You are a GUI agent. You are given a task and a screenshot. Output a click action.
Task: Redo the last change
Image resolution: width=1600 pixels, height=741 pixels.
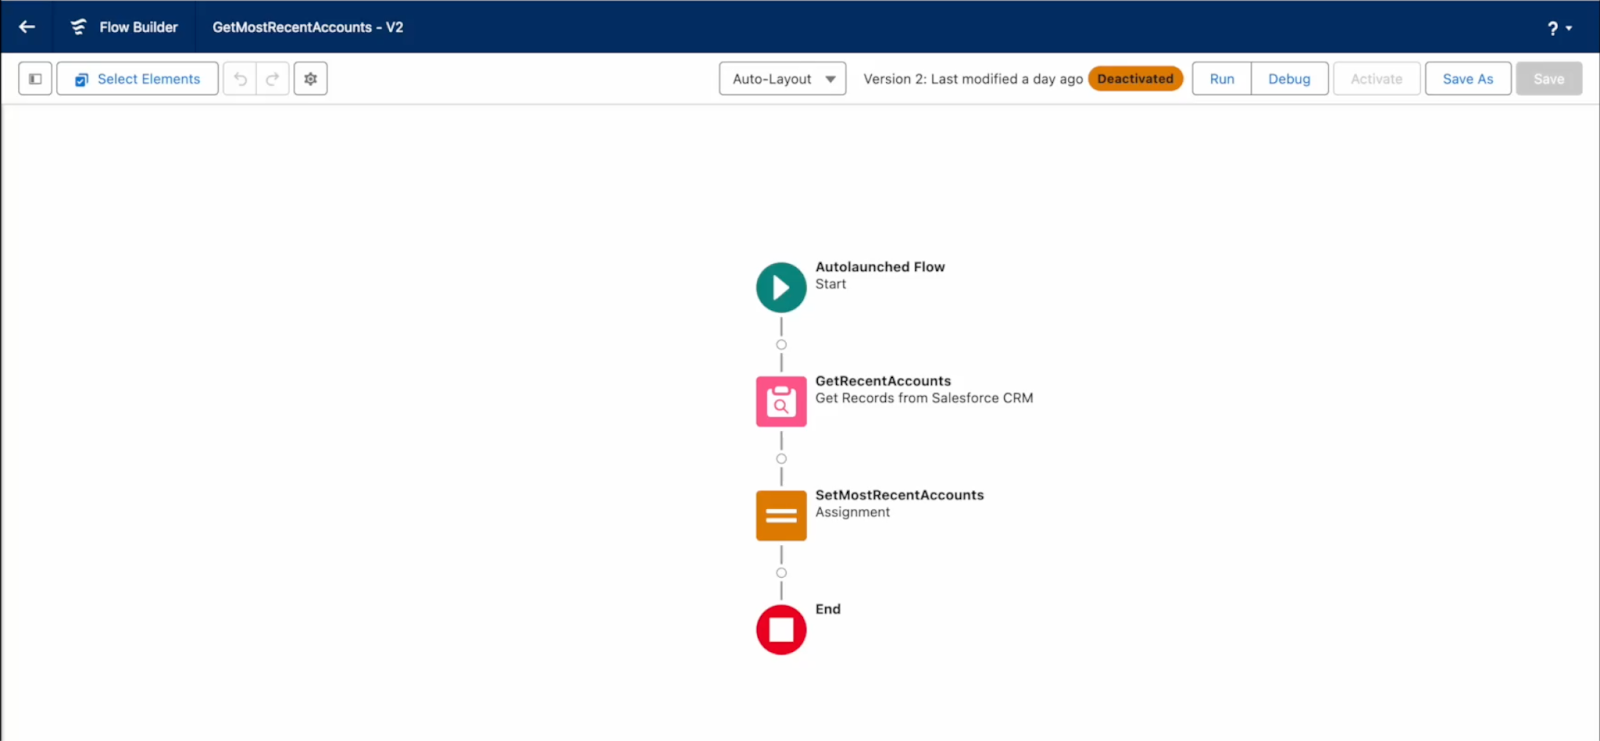tap(272, 79)
